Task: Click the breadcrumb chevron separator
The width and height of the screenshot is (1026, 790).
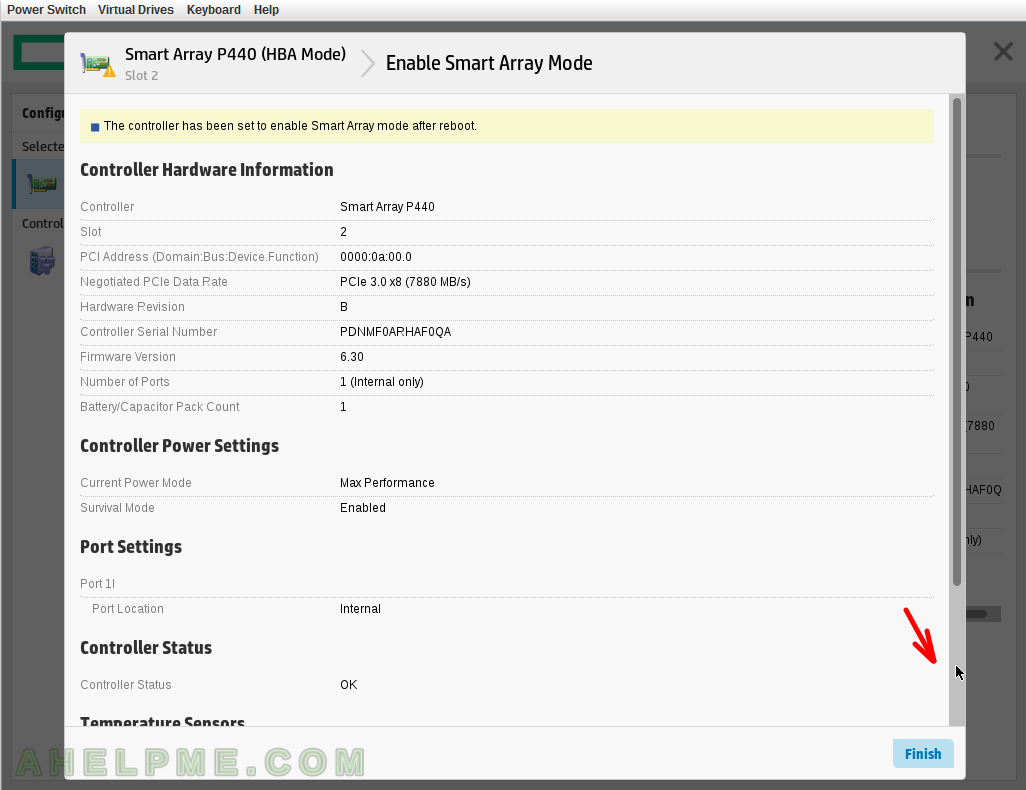Action: tap(368, 63)
